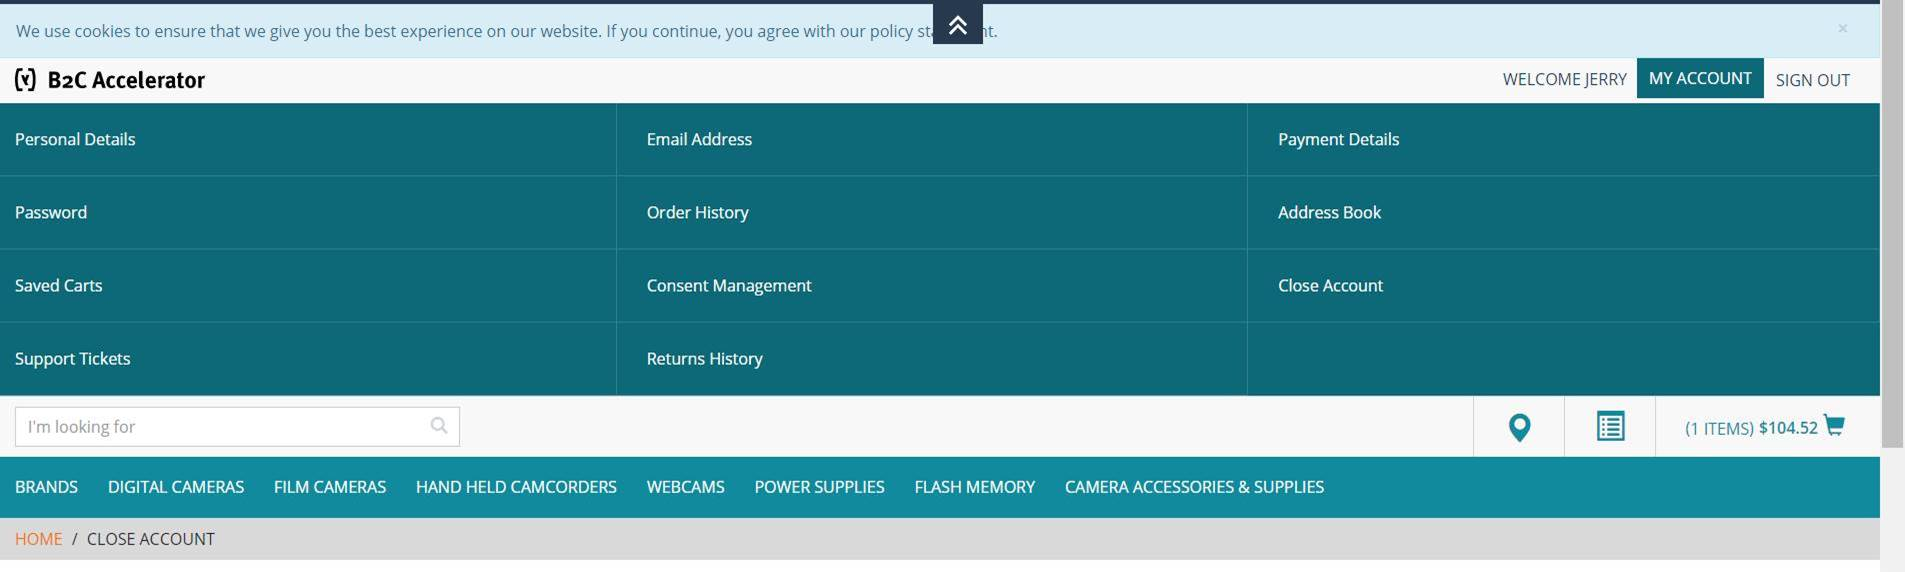Open Consent Management page
The image size is (1905, 572).
[x=728, y=285]
